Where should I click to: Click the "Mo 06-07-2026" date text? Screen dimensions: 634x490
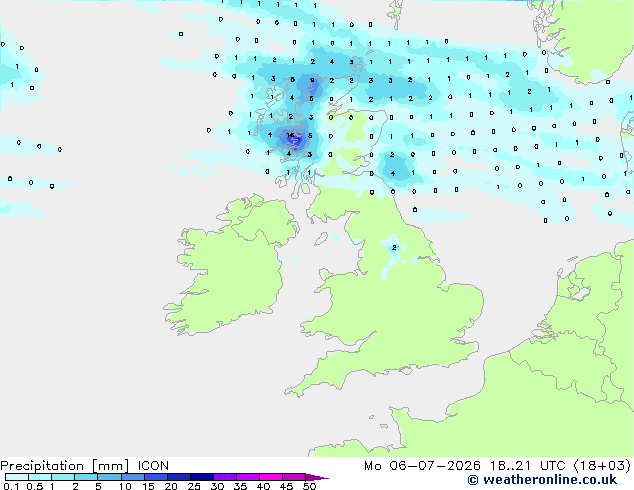[x=422, y=466]
